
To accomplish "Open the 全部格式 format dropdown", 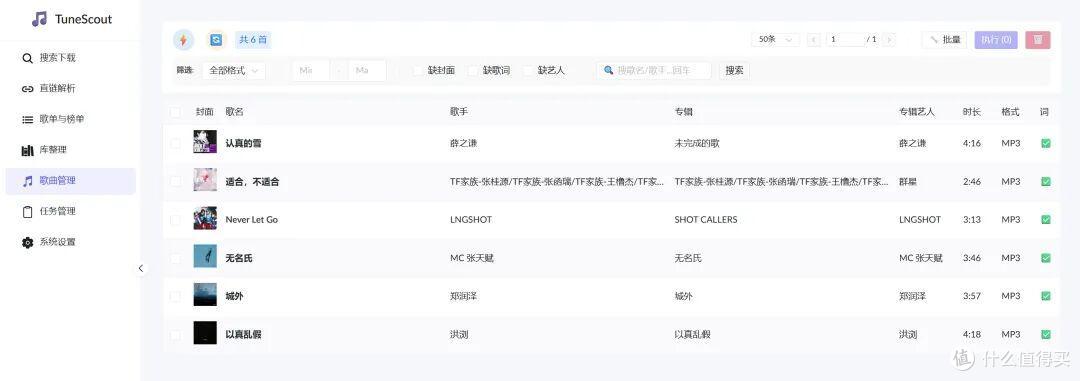I will coord(234,70).
